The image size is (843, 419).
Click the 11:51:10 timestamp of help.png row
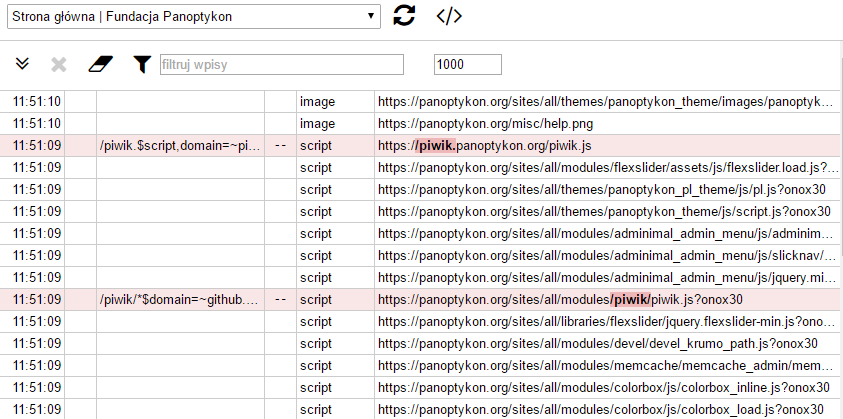point(37,124)
